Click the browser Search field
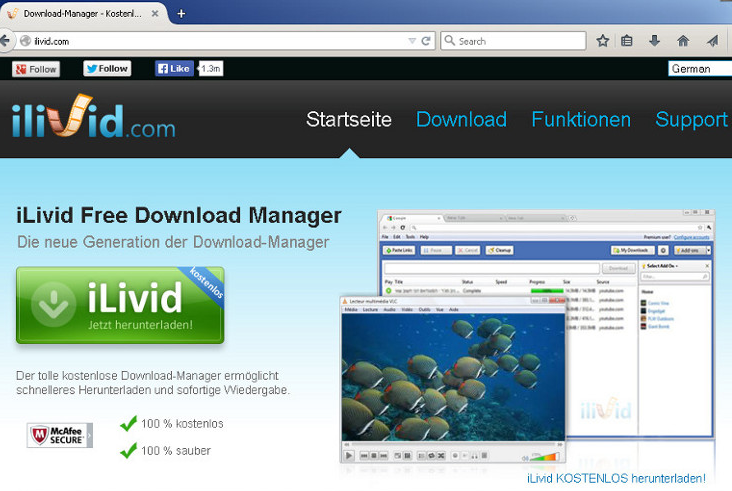Viewport: 732px width, 491px height. 513,41
